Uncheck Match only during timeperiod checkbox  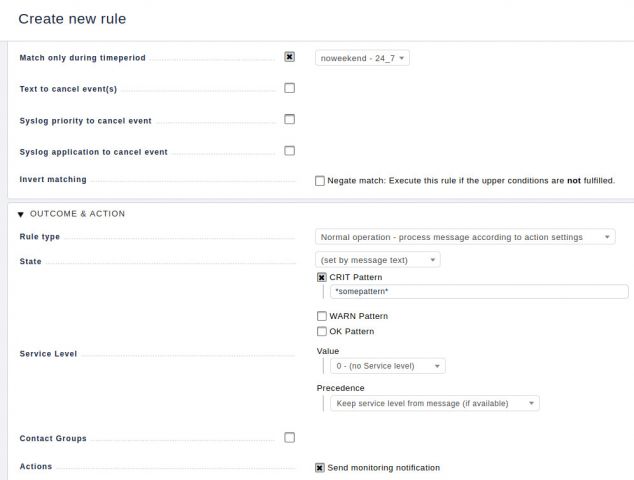289,57
